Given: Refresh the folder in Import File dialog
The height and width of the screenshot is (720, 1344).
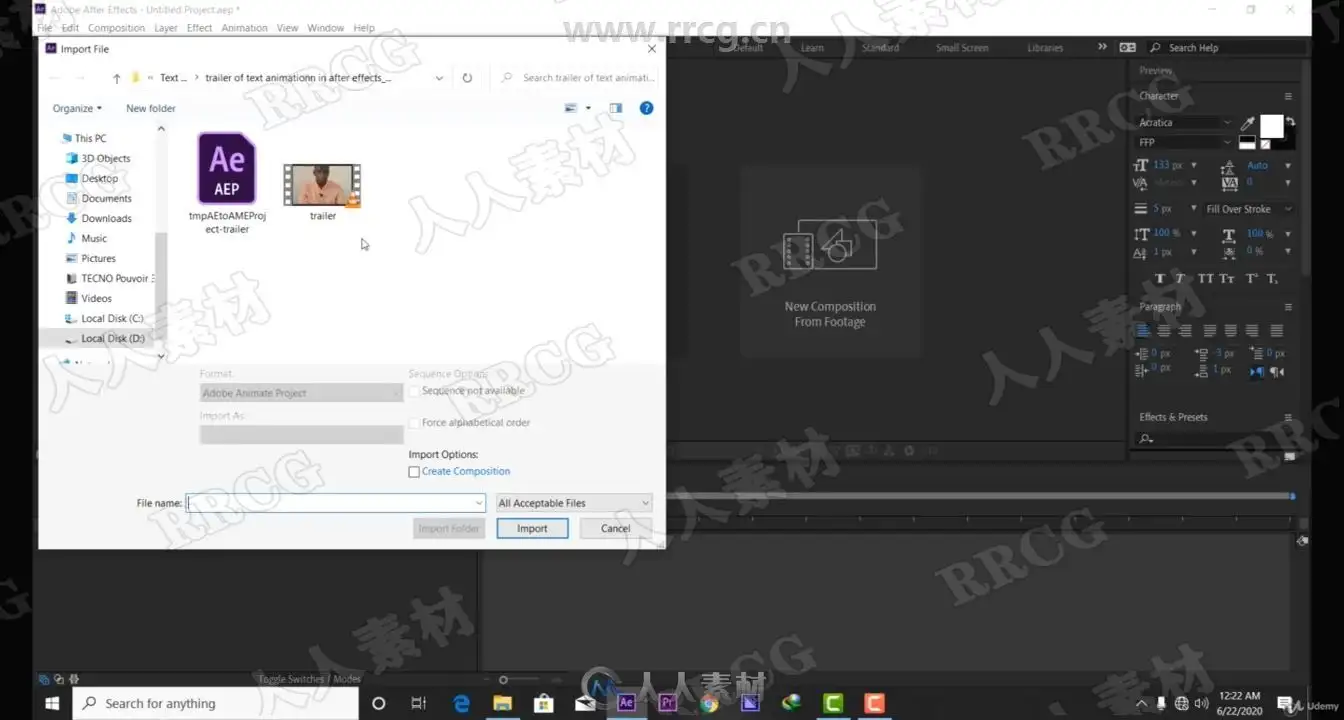Looking at the screenshot, I should (467, 77).
